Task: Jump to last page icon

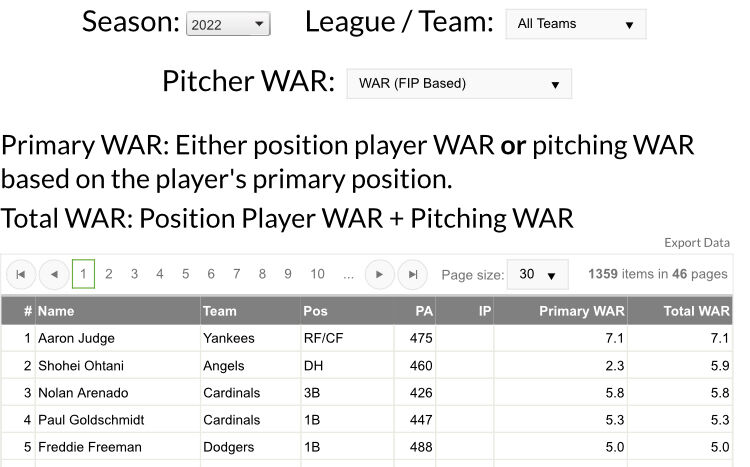Action: [x=412, y=274]
